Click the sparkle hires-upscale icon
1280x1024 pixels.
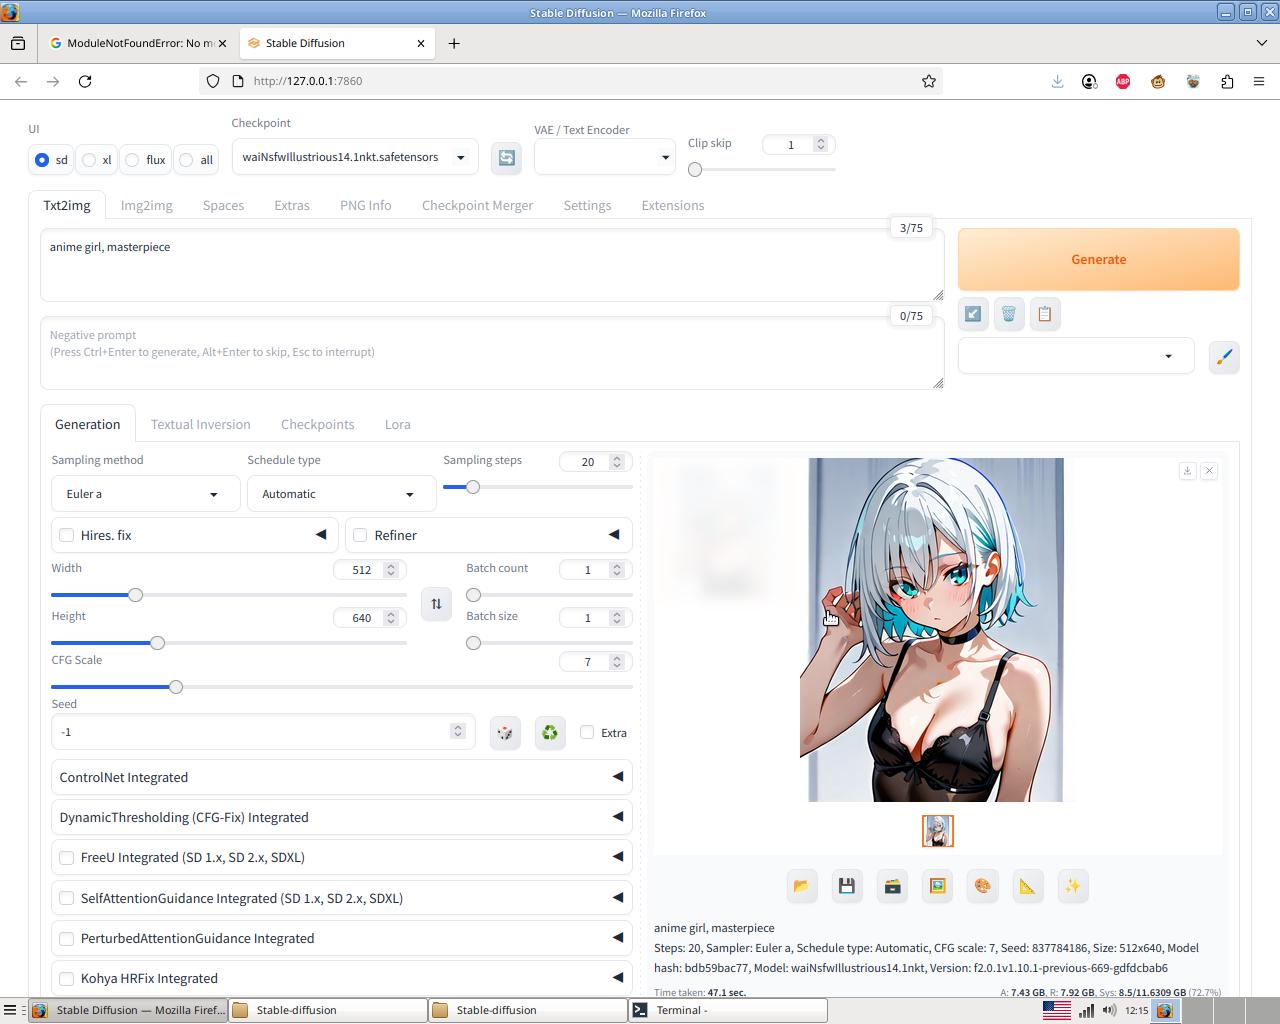click(1073, 886)
